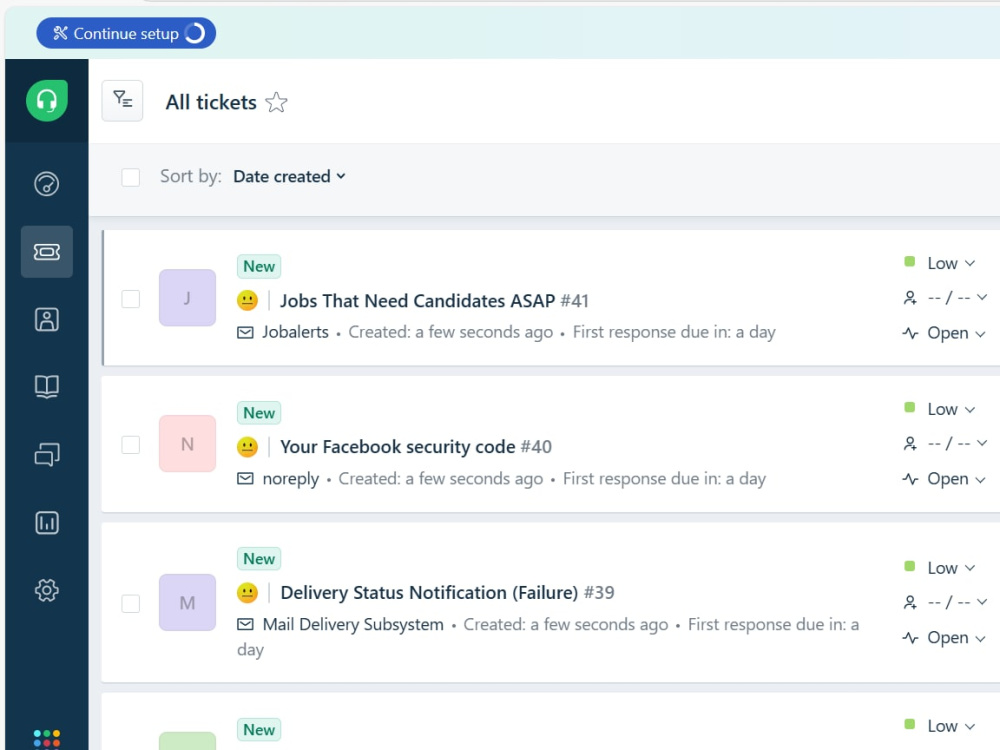Viewport: 1000px width, 750px height.
Task: Click the email envelope icon beside noreply
Action: 246,478
